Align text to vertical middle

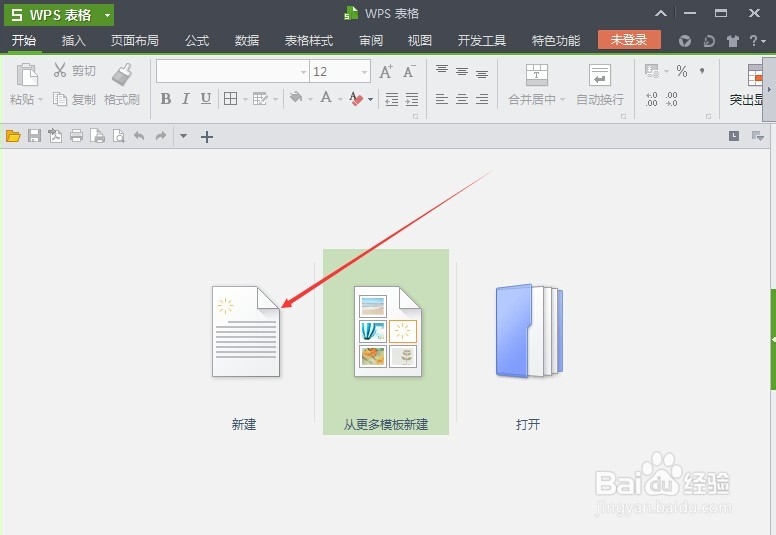462,72
